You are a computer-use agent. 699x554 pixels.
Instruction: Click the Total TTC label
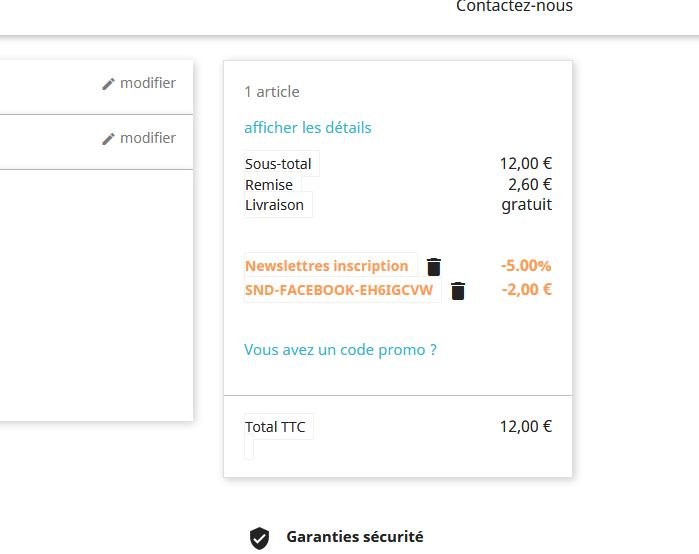(x=275, y=427)
